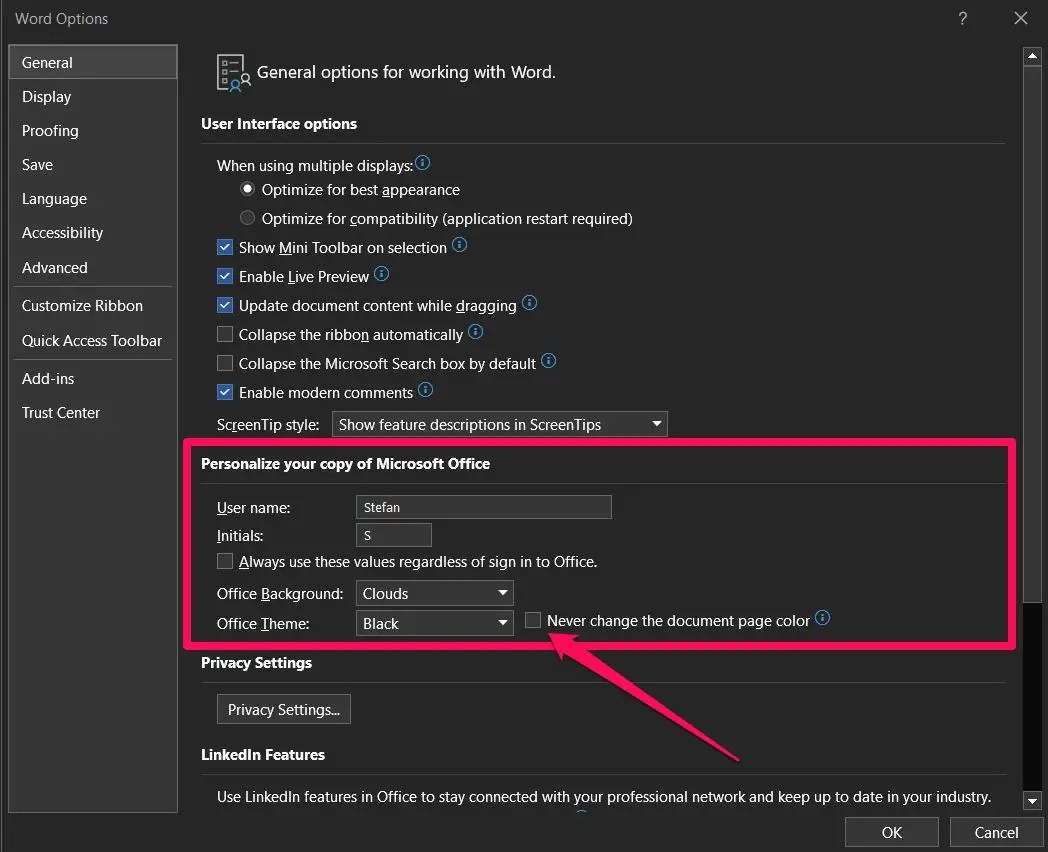Check Collapse the Microsoft Search box by default
This screenshot has height=852, width=1048.
click(x=225, y=363)
